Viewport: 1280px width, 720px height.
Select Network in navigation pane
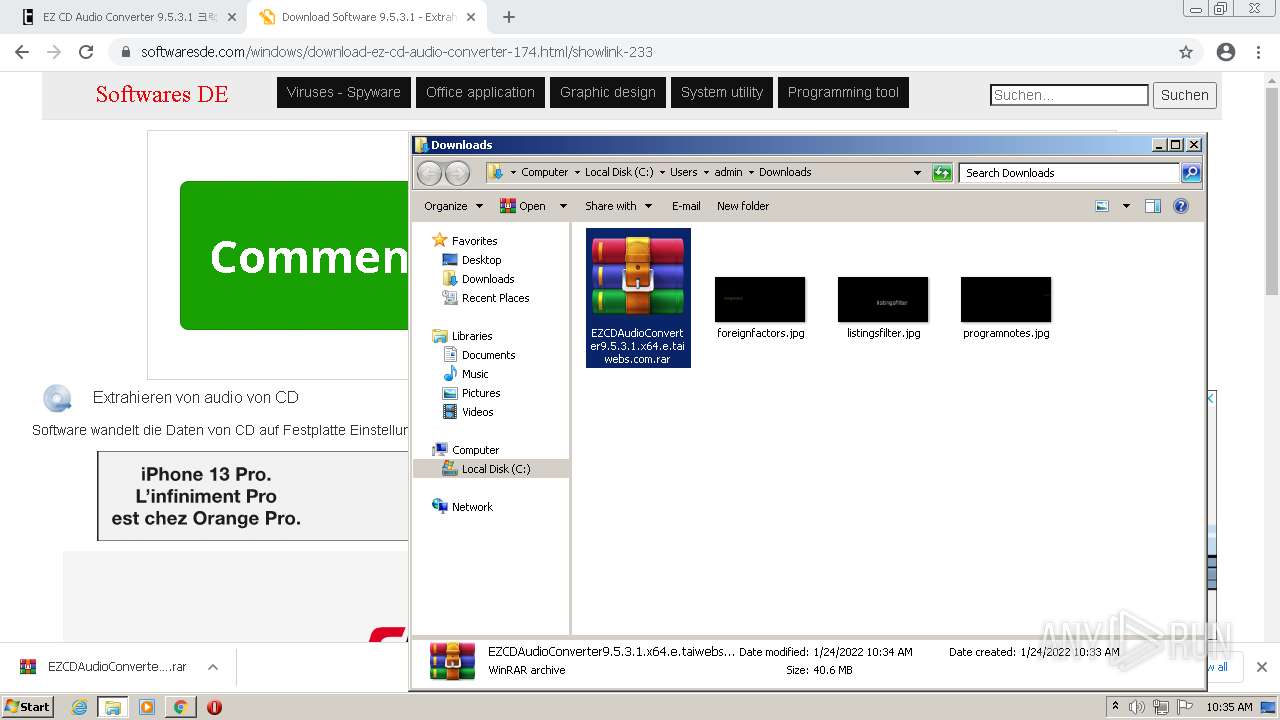click(472, 507)
